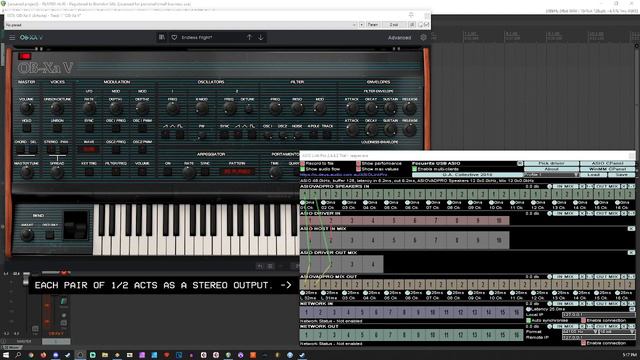Go to previous preset with the up arrow
Screen dimensions: 640x360
tap(249, 38)
